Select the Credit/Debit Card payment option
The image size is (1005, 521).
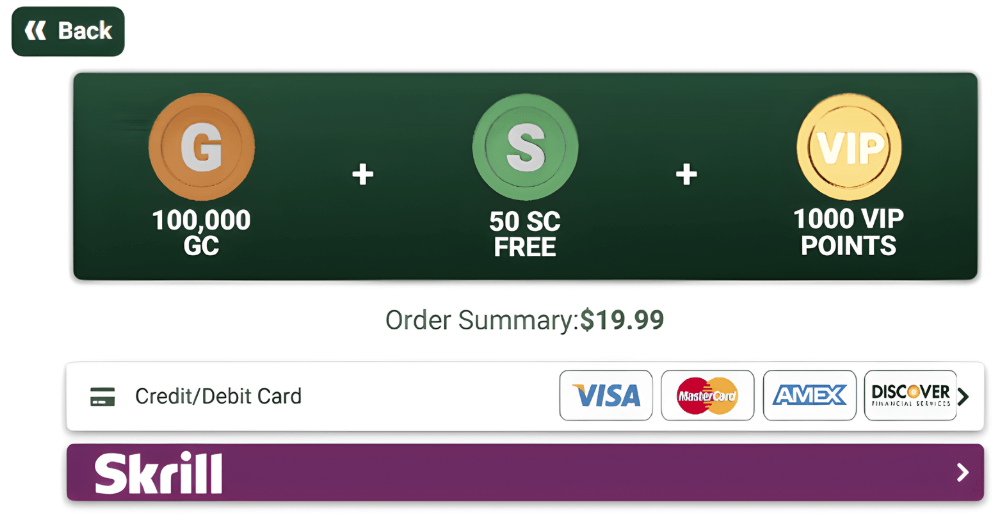[x=218, y=397]
